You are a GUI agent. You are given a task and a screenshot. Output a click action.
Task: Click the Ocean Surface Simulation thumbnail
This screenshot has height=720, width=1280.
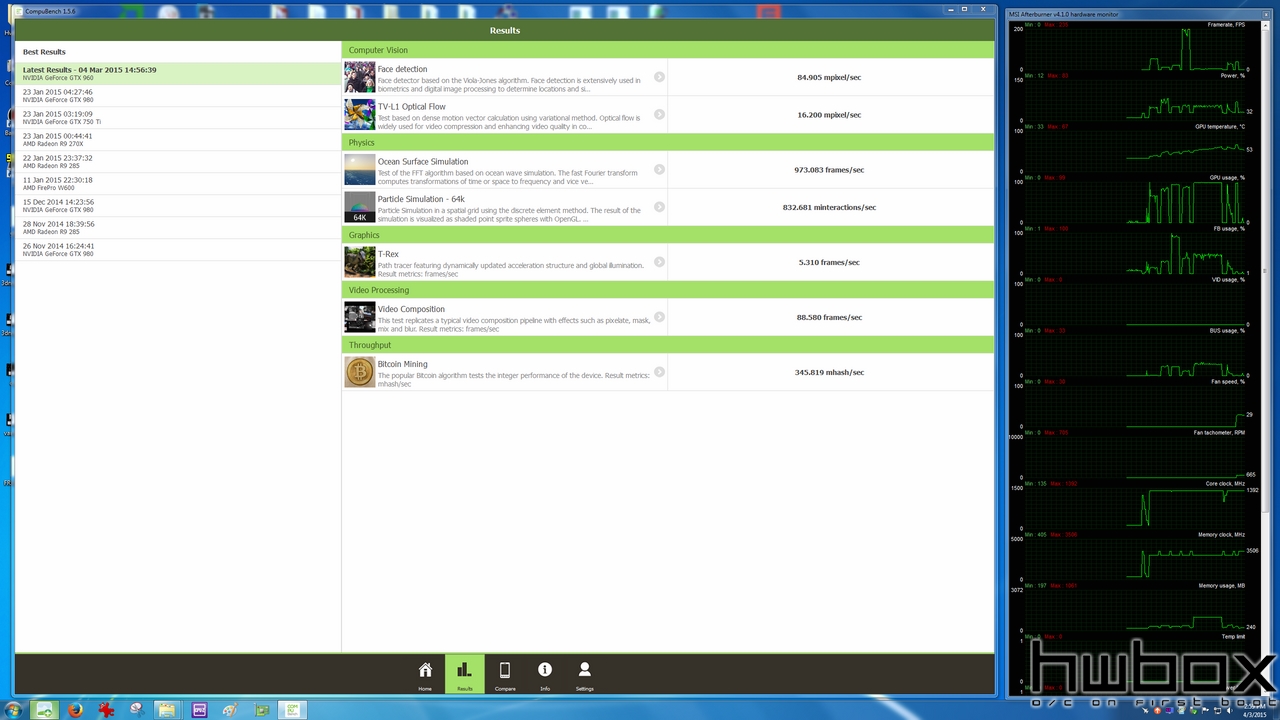(x=360, y=169)
